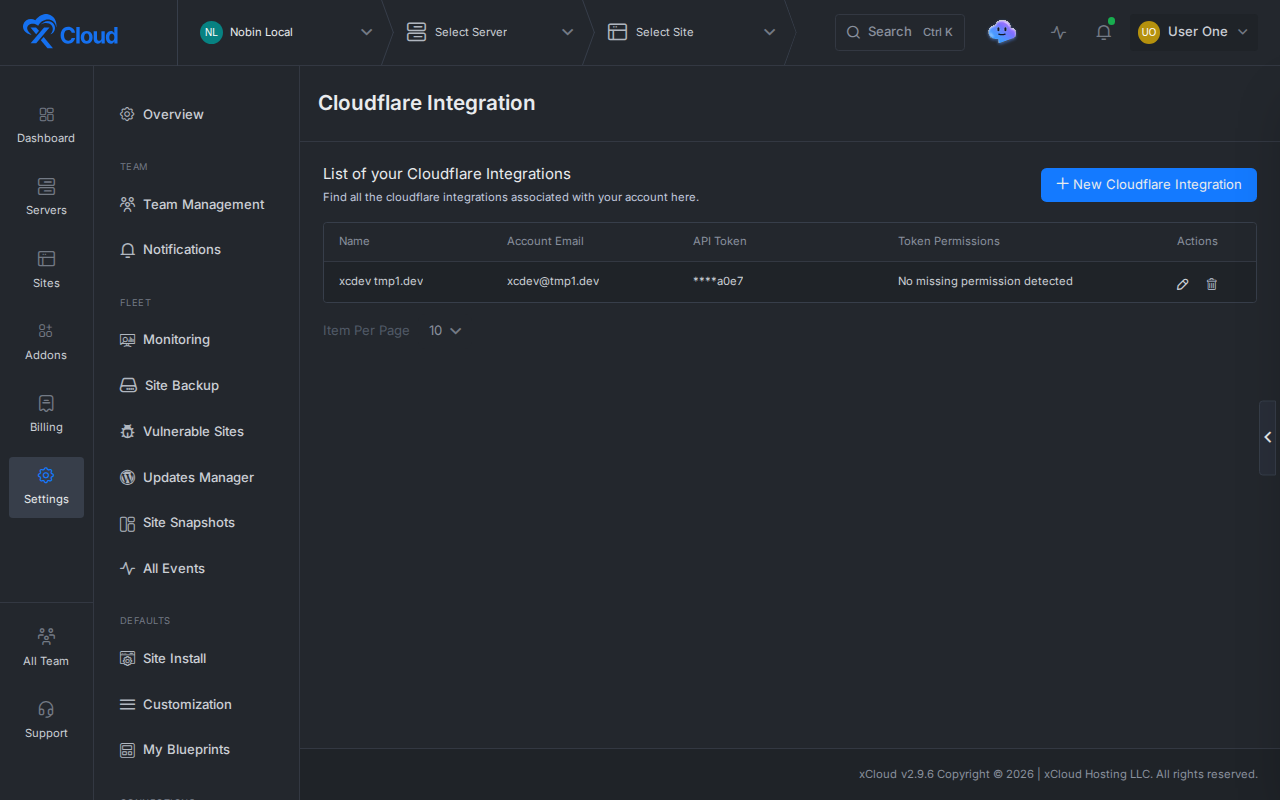Viewport: 1280px width, 800px height.
Task: Open Servers in the left rail
Action: tap(46, 198)
